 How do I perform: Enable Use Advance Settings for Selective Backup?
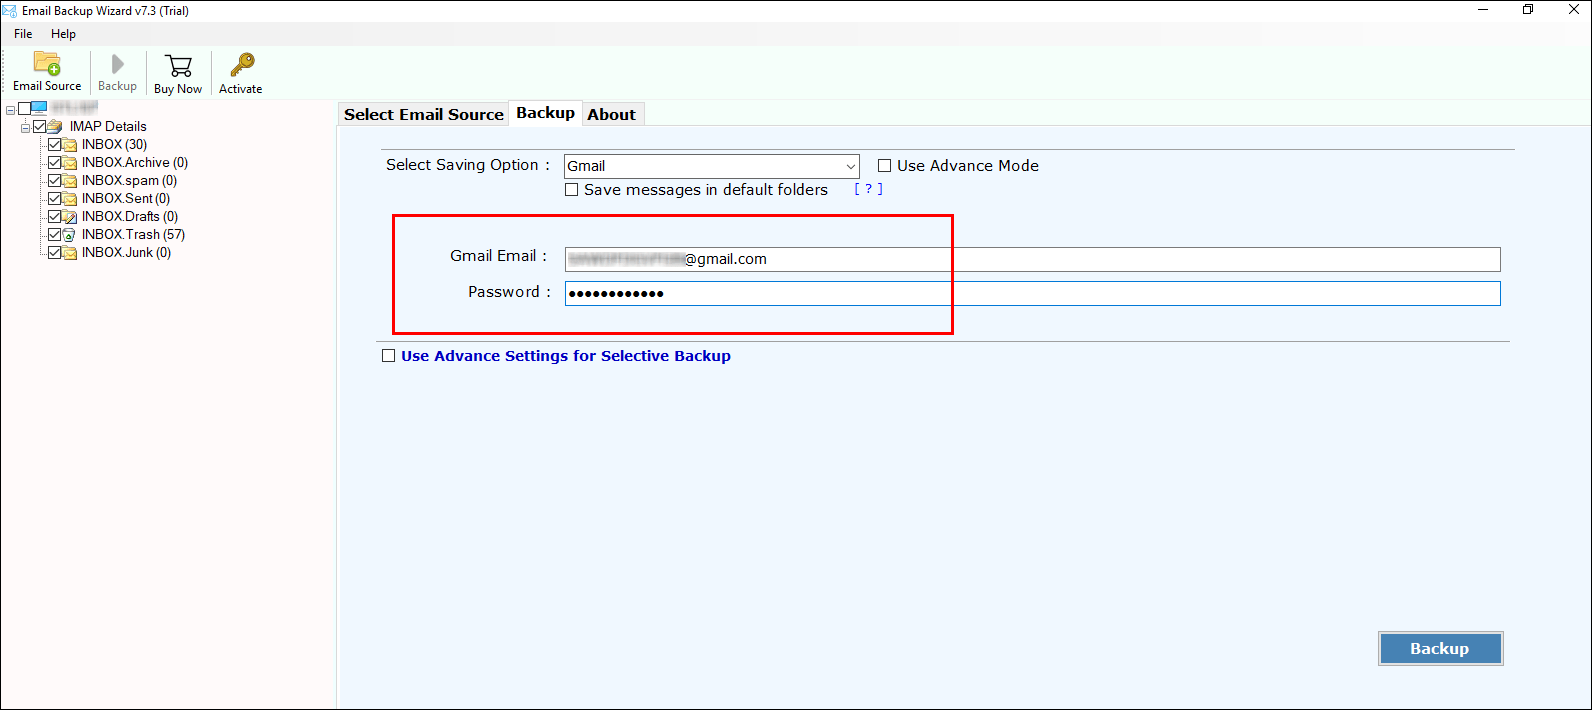coord(389,356)
